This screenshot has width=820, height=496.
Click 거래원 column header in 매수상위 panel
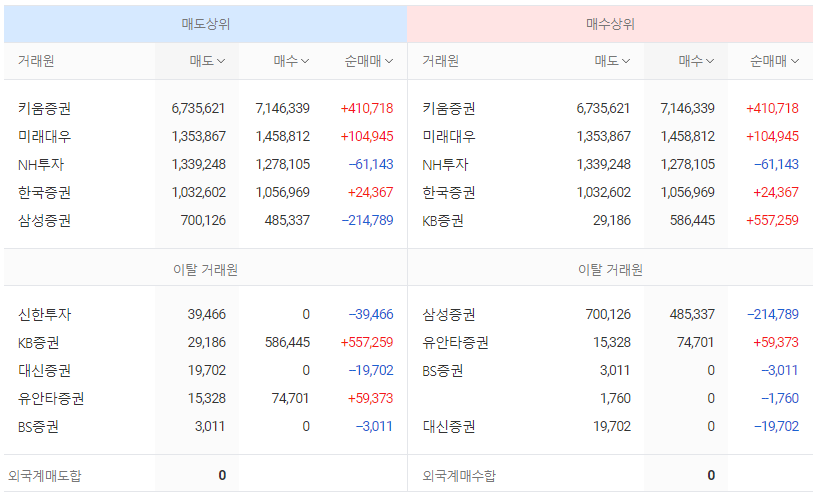[441, 61]
